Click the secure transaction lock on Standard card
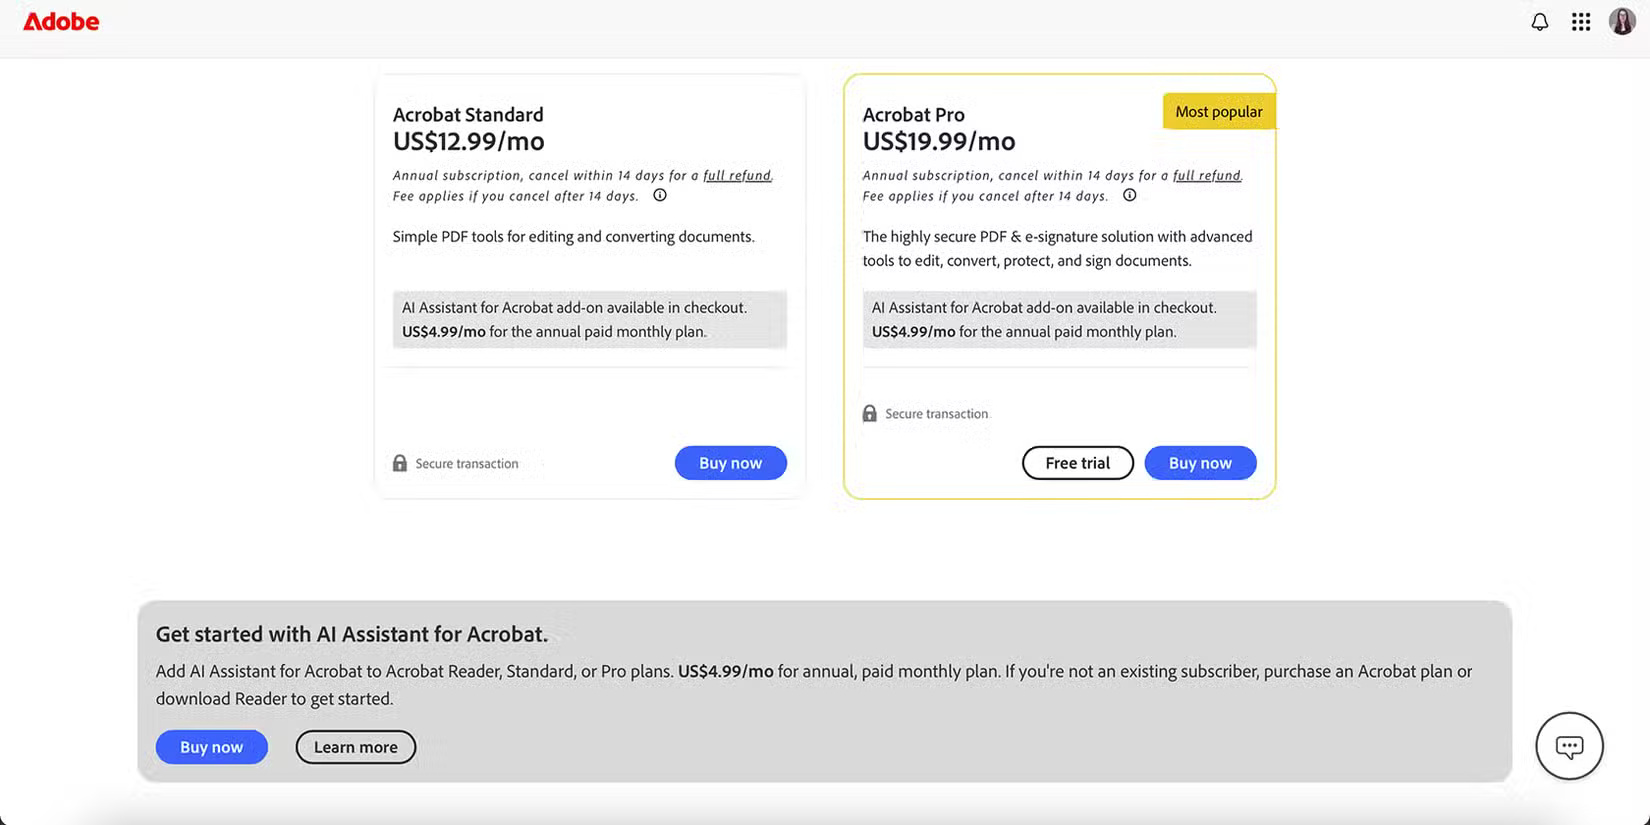Image resolution: width=1650 pixels, height=825 pixels. point(400,462)
